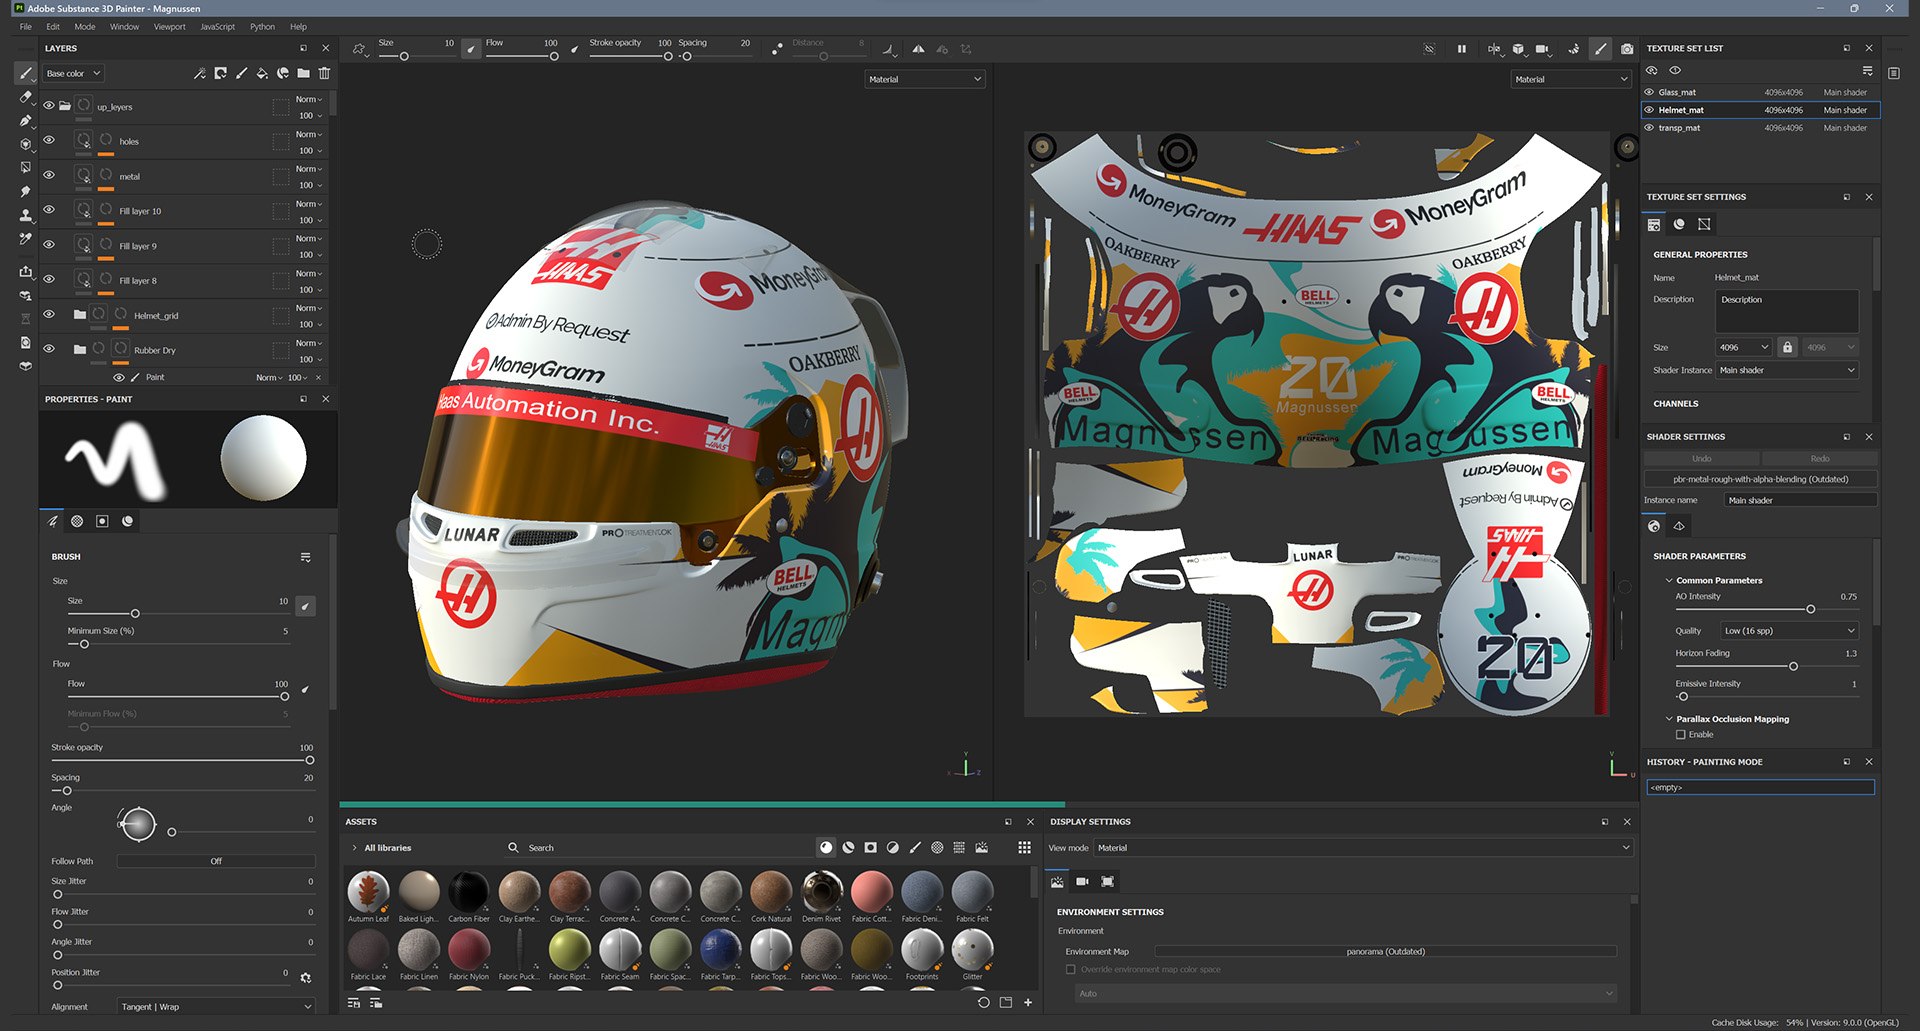
Task: Enable Parallax Occlusion Mapping checkbox
Action: (1681, 735)
